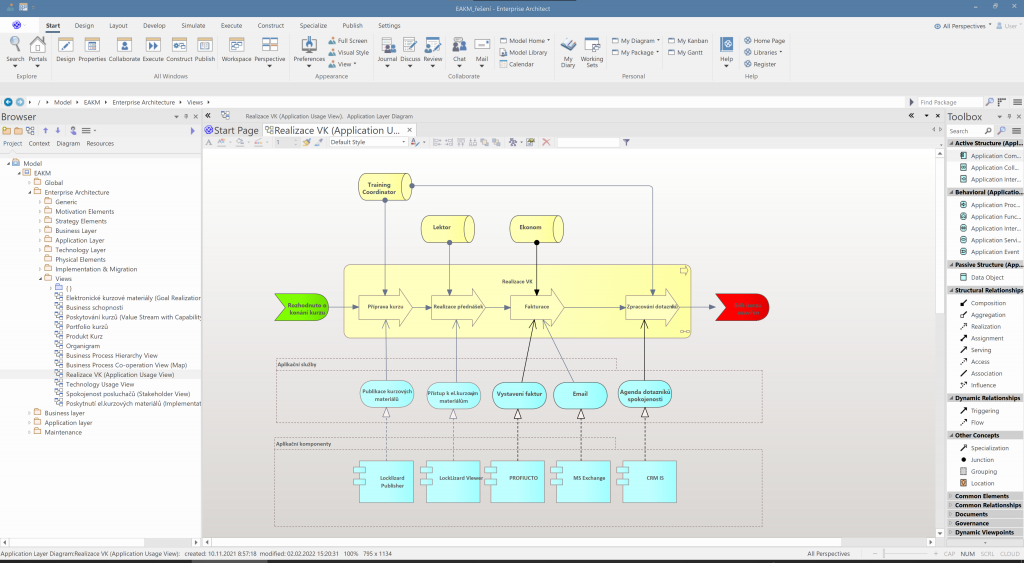Open Visual Style option
This screenshot has width=1024, height=563.
tap(348, 52)
